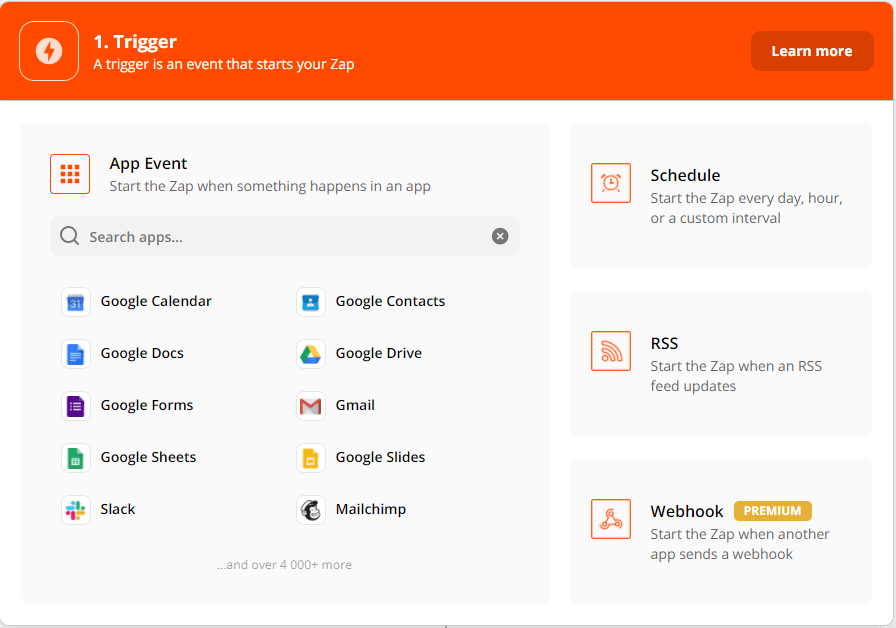Select the Google Docs icon

(x=76, y=354)
